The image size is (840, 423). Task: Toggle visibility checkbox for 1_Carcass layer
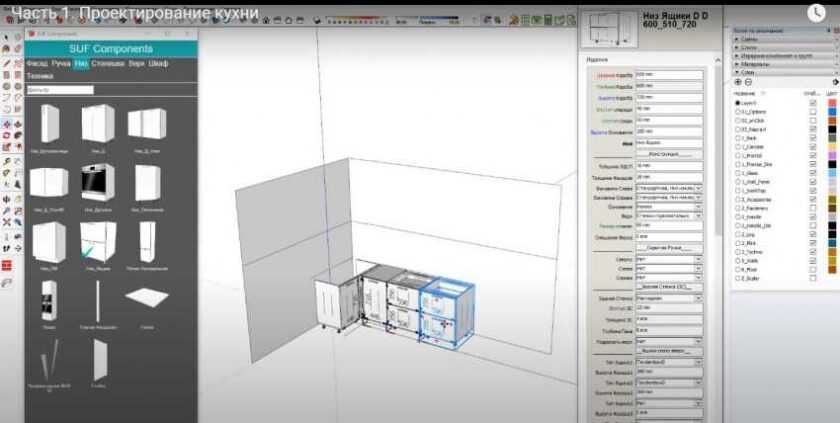coord(812,145)
